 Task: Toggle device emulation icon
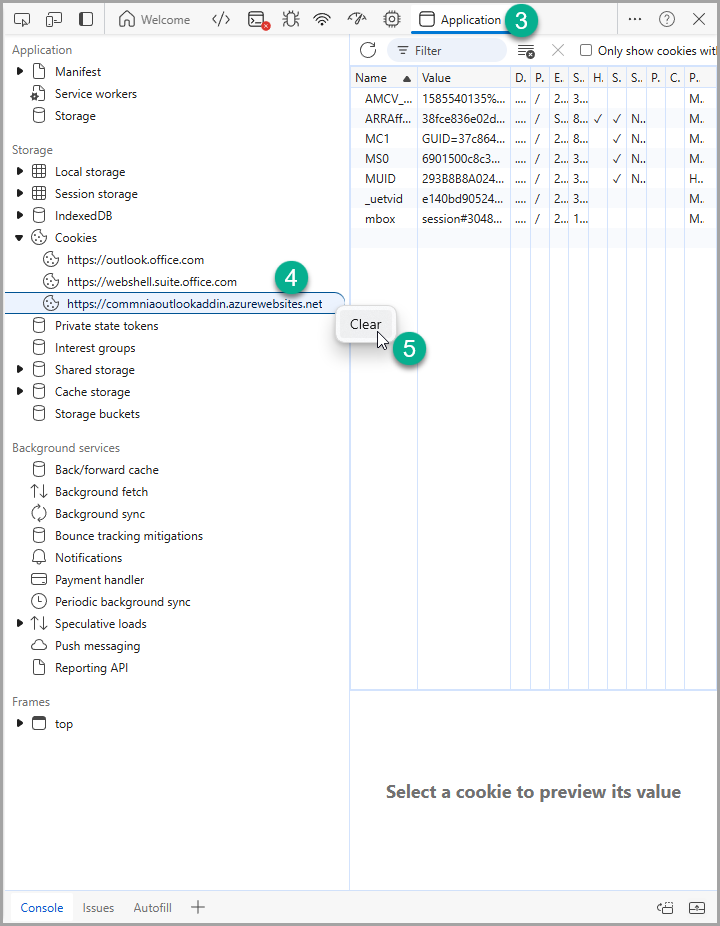pos(54,19)
